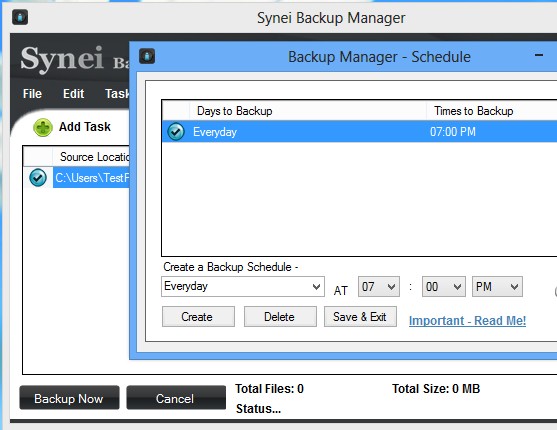The height and width of the screenshot is (430, 557).
Task: Click the Delete schedule button
Action: (x=280, y=316)
